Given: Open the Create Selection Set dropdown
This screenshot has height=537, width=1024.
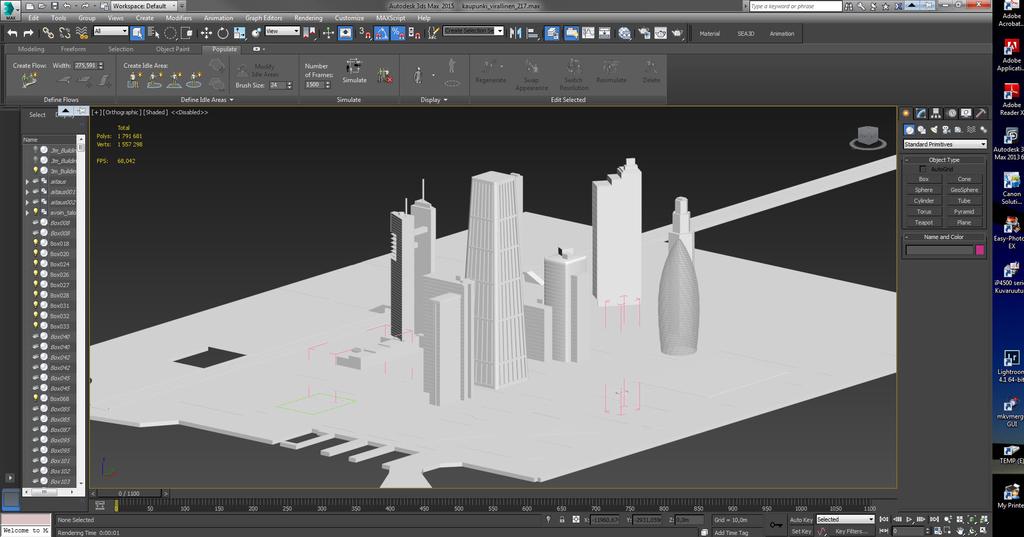Looking at the screenshot, I should (x=473, y=31).
